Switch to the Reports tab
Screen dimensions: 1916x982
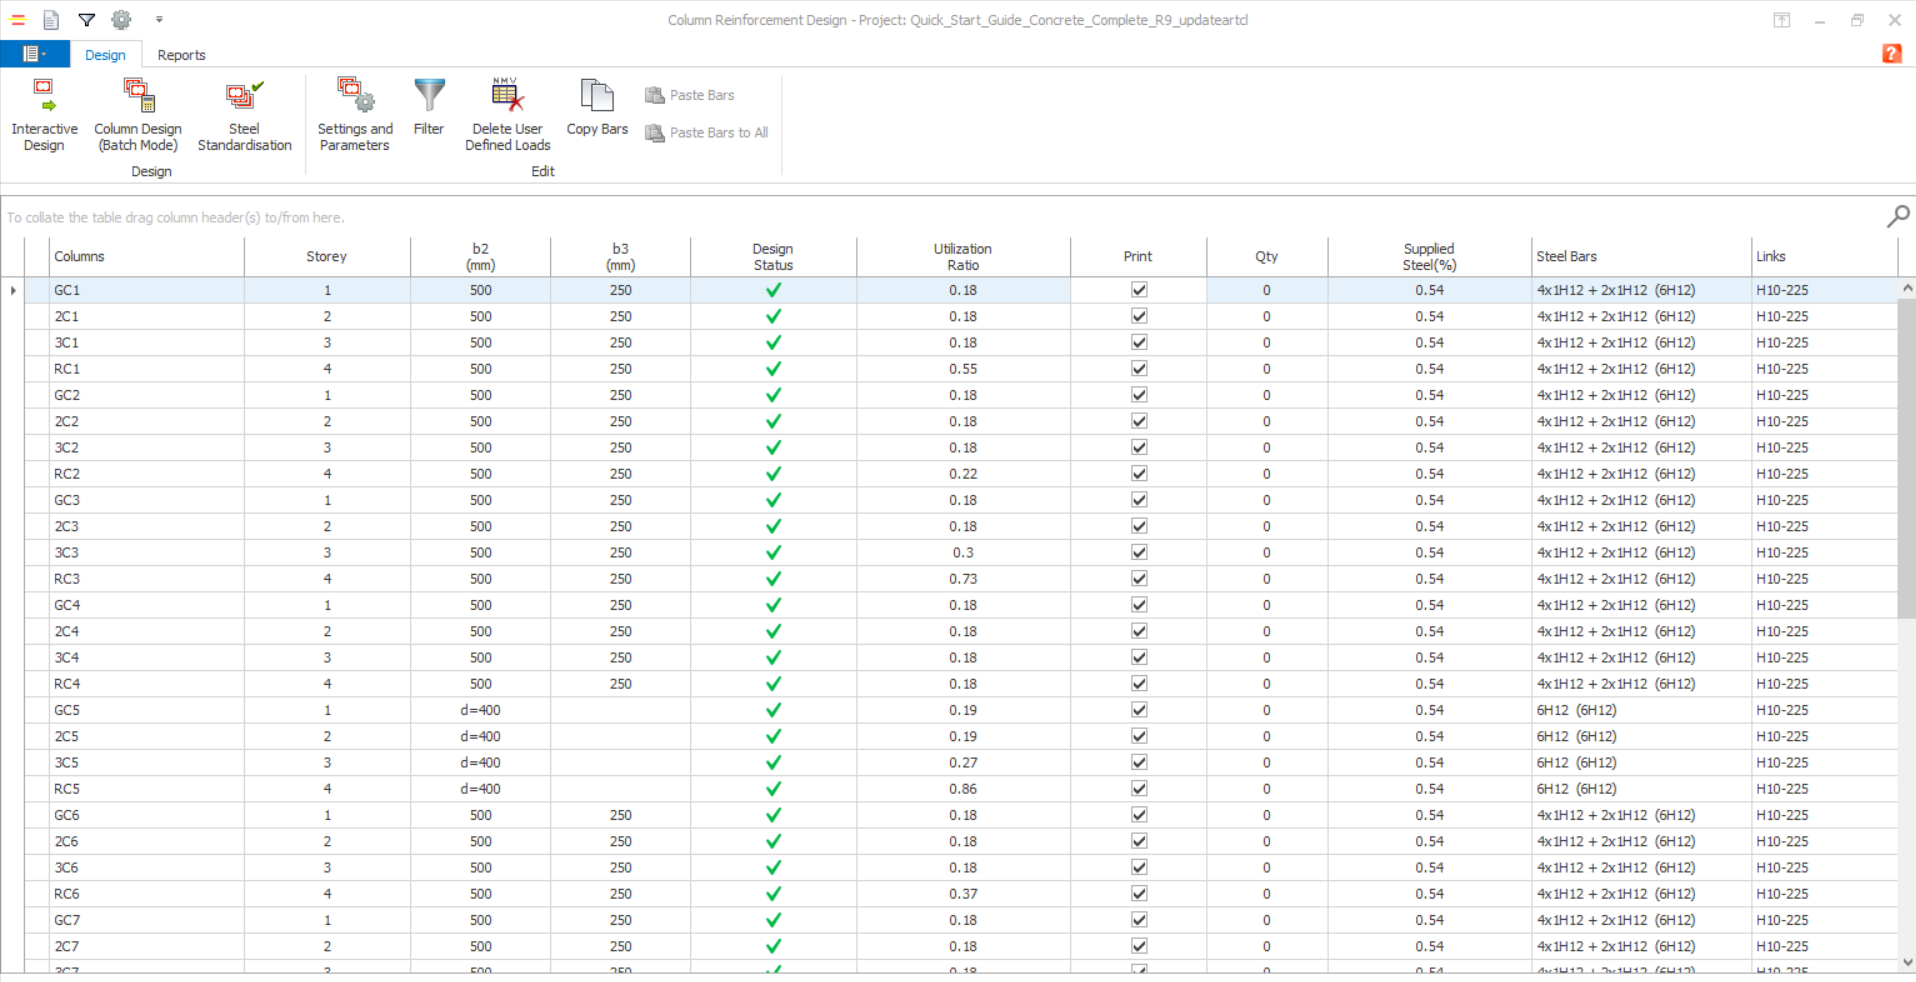coord(181,55)
